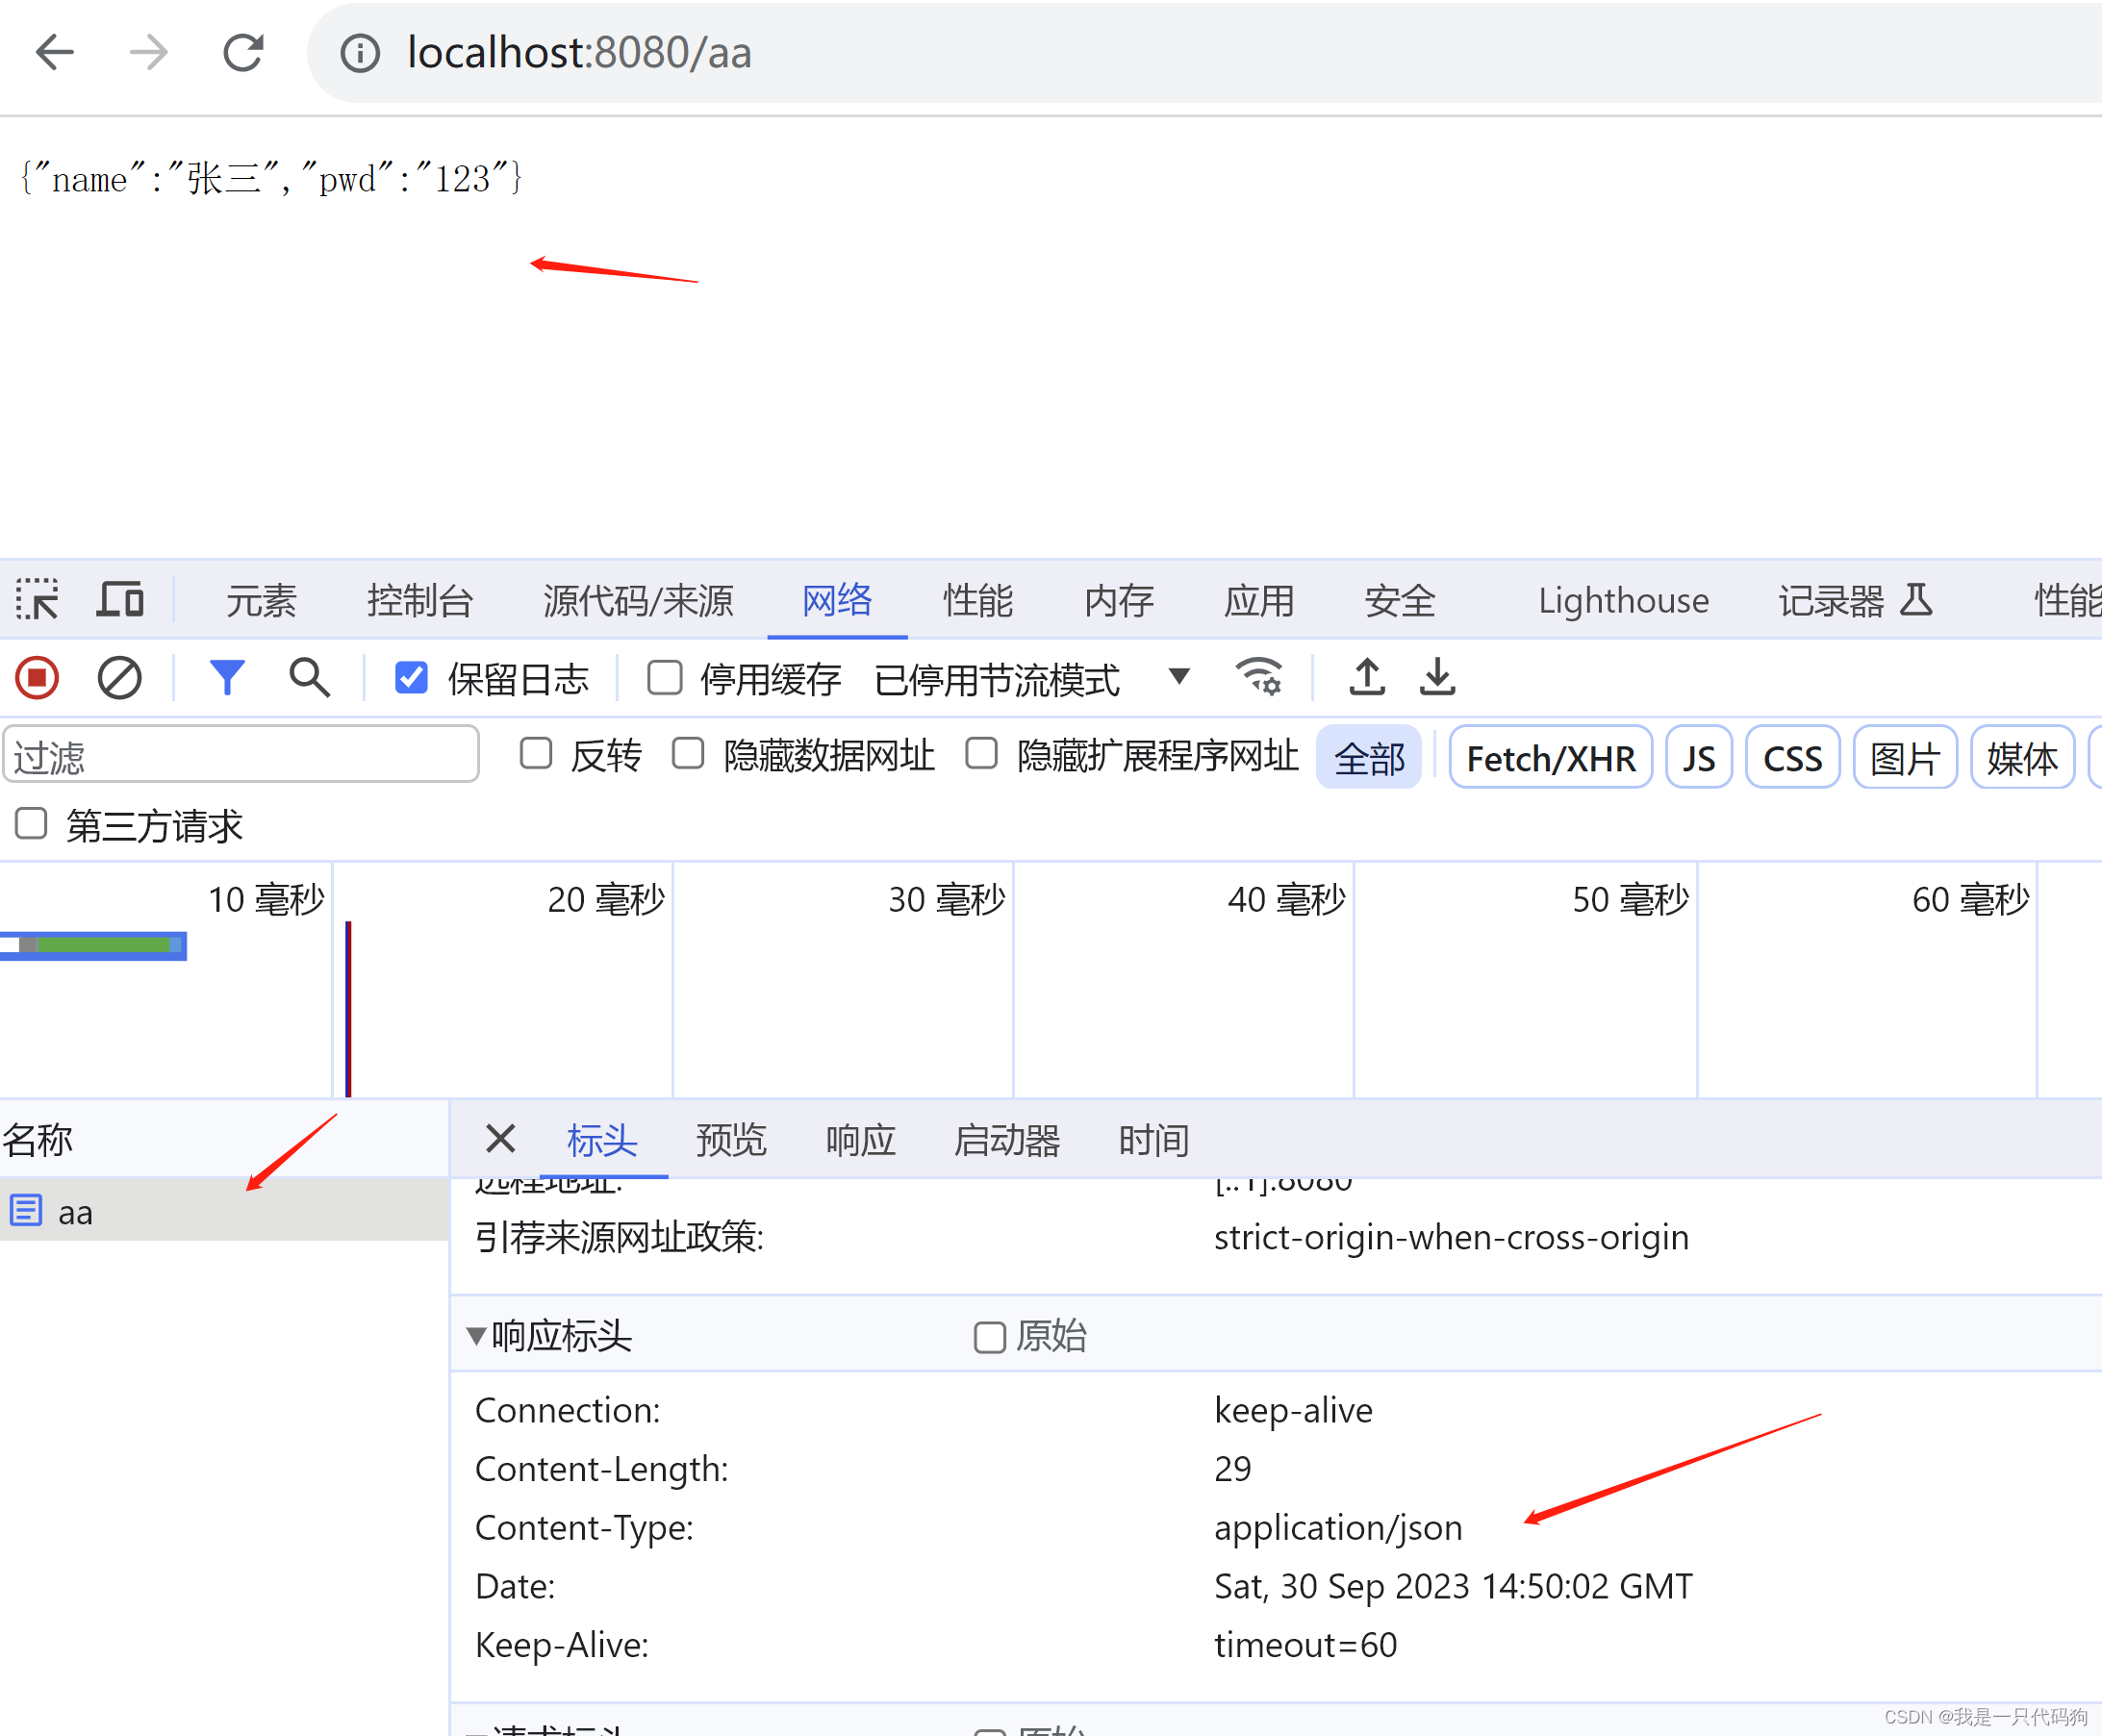Toggle the device toolbar icon
This screenshot has width=2102, height=1736.
pos(120,598)
